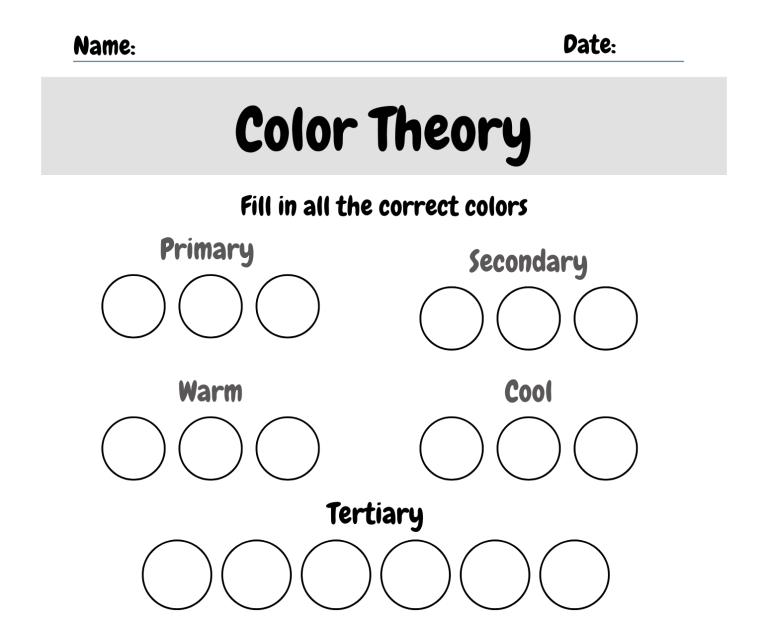Select the middle Secondary circle
768x625 pixels.
528,318
